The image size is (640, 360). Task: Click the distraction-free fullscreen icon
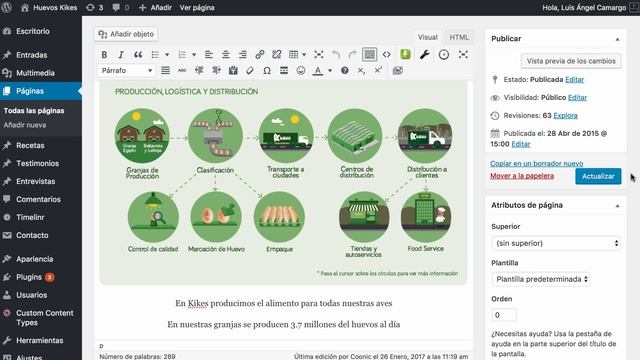coord(463,54)
